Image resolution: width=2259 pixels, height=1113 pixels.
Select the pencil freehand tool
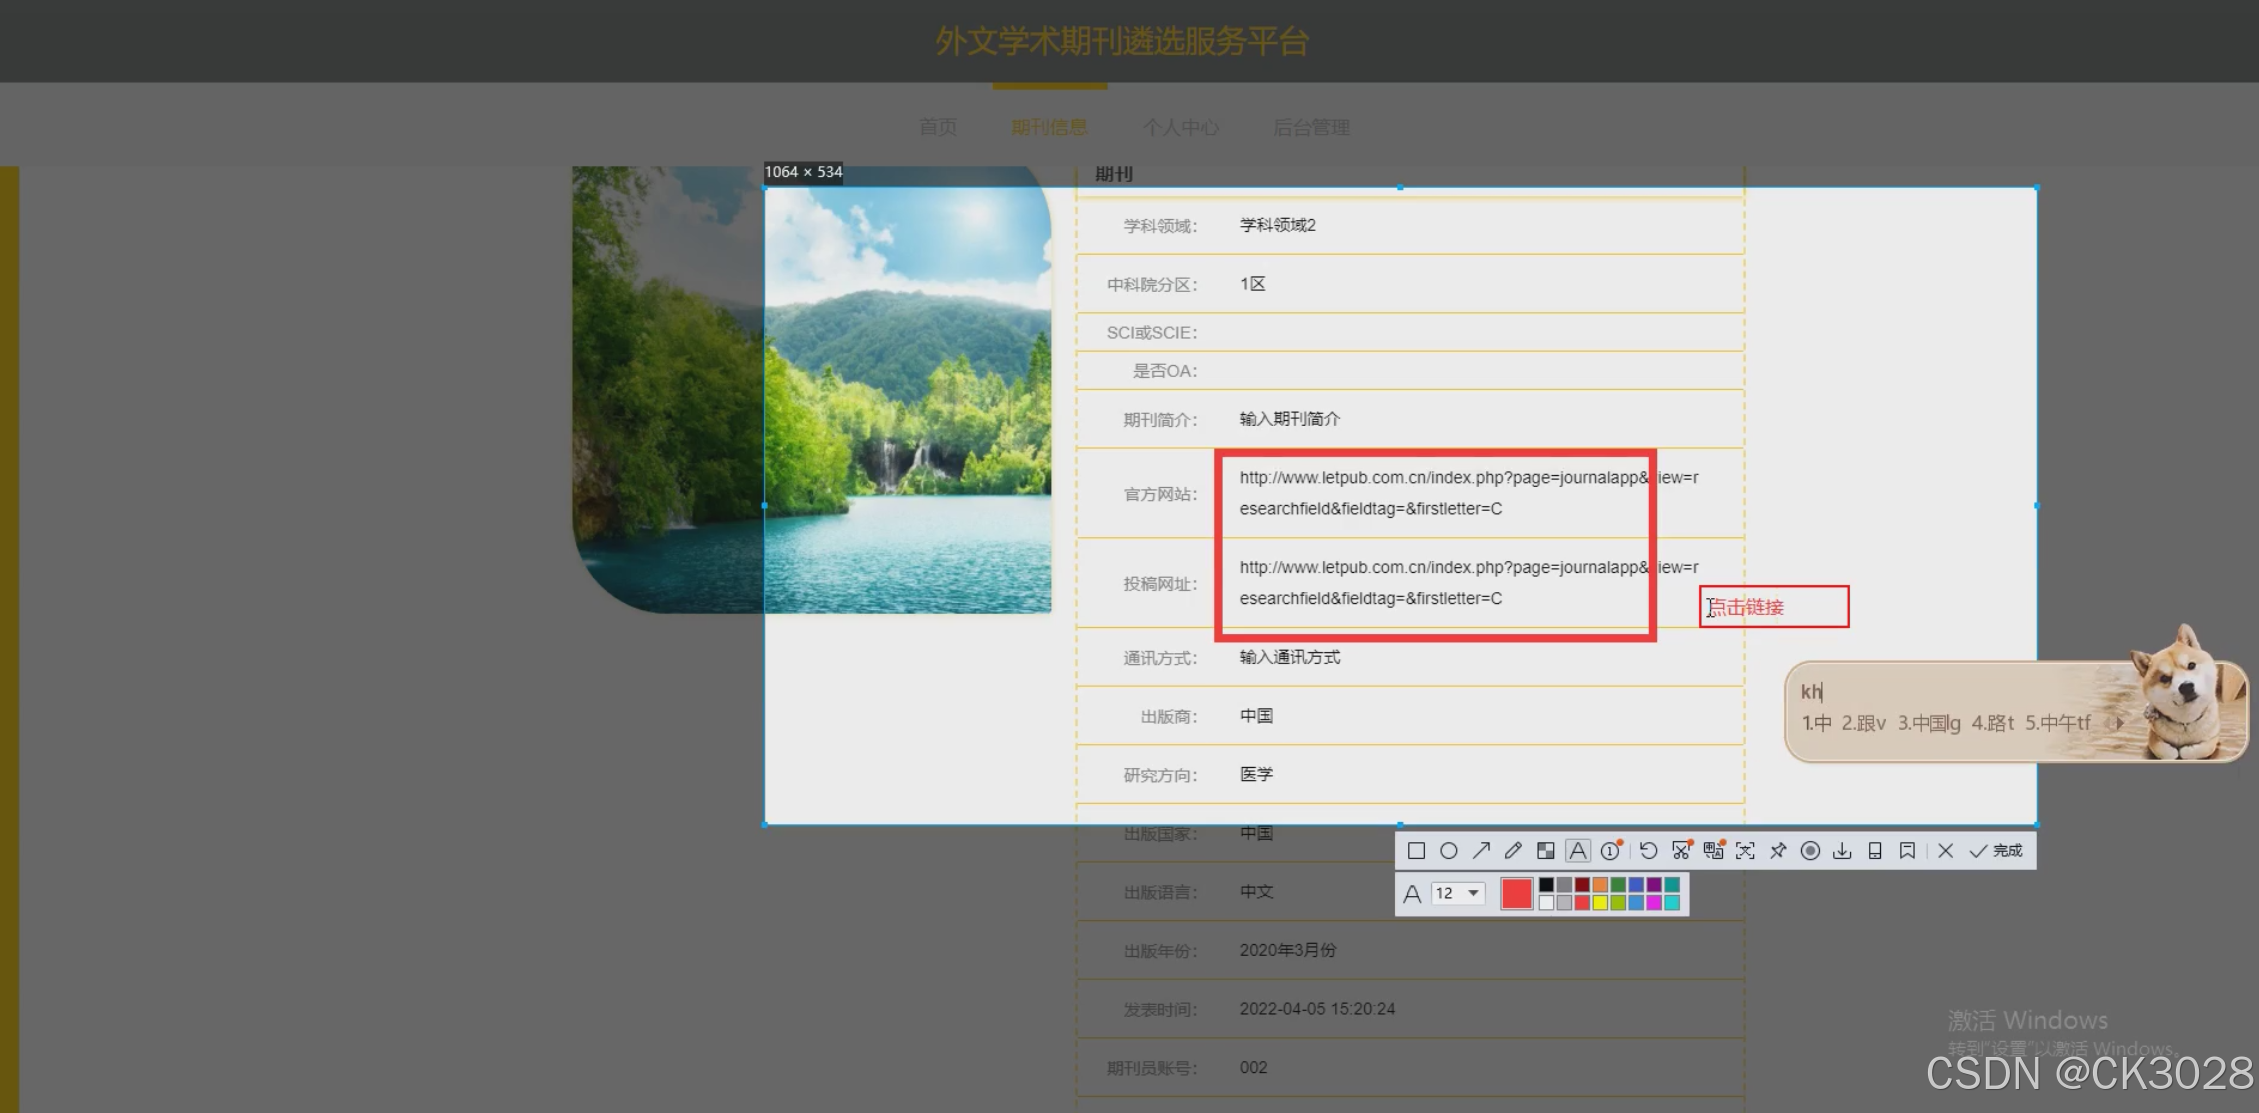click(x=1513, y=851)
